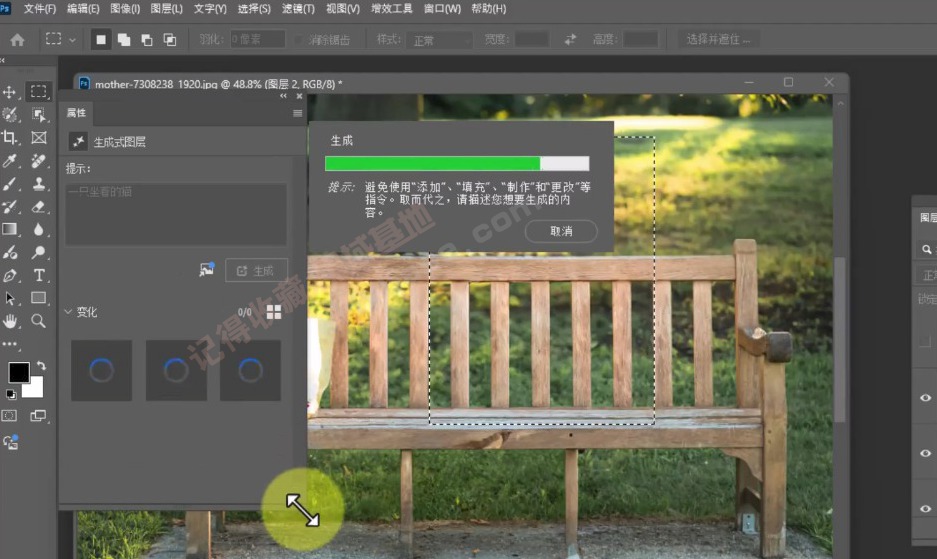Toggle visibility of the middle layer eye

point(926,453)
